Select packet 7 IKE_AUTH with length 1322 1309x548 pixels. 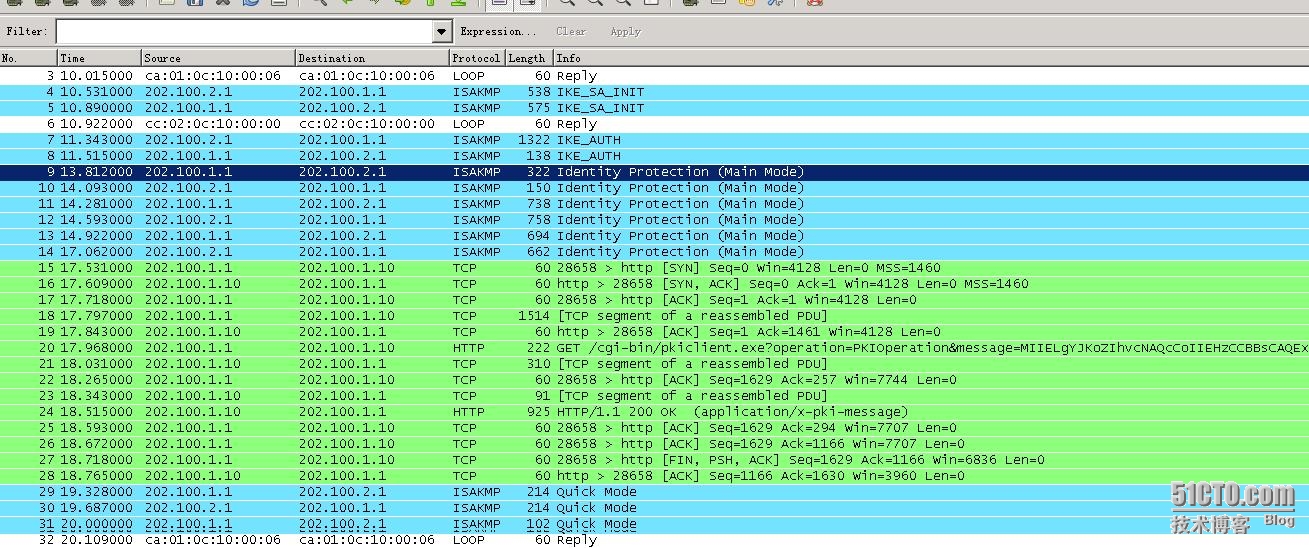click(x=654, y=140)
